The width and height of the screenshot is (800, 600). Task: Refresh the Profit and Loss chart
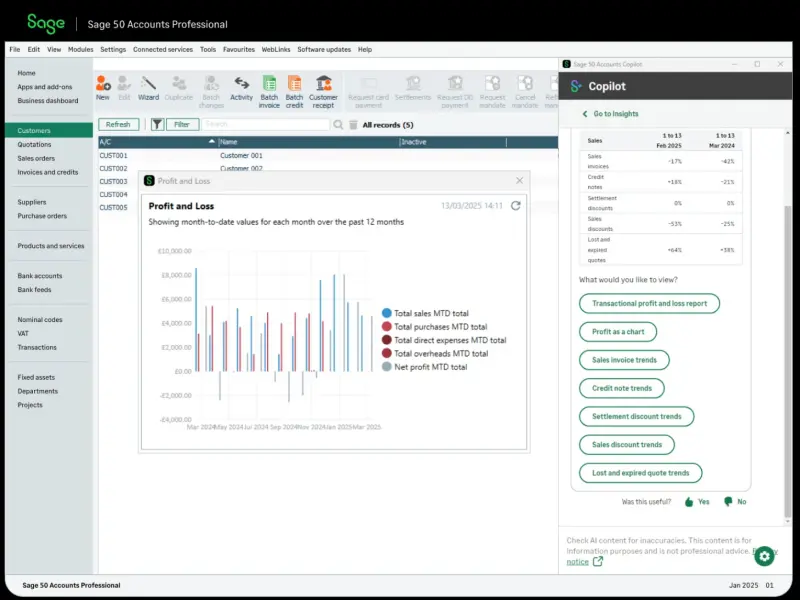[516, 205]
